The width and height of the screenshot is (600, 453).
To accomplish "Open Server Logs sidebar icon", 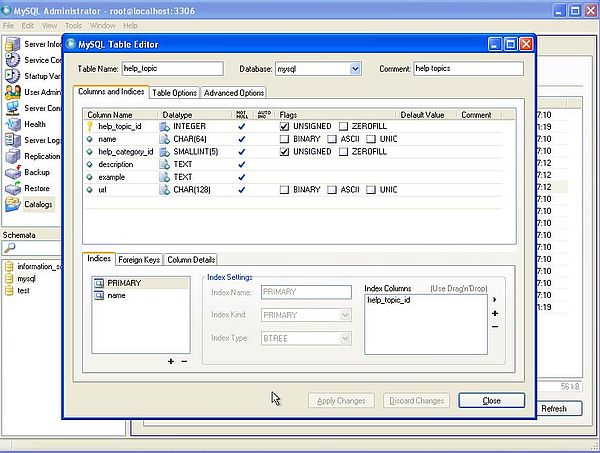I will click(12, 140).
